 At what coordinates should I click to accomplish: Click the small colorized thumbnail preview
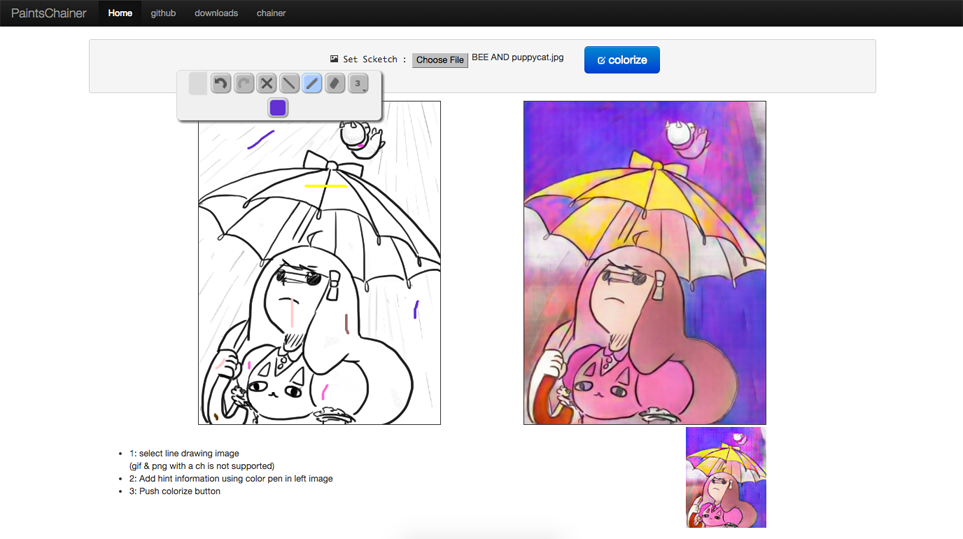click(x=726, y=477)
